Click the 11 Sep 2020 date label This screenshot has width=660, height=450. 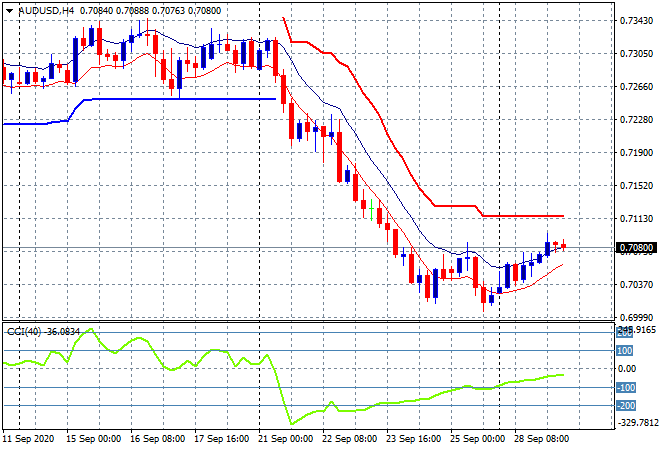(29, 440)
